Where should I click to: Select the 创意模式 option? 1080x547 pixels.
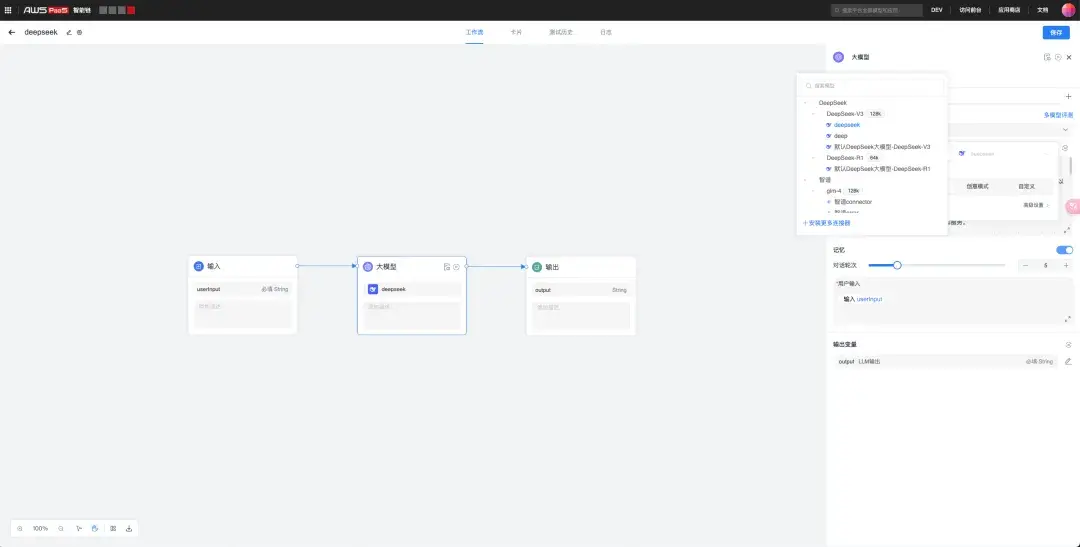pos(977,186)
